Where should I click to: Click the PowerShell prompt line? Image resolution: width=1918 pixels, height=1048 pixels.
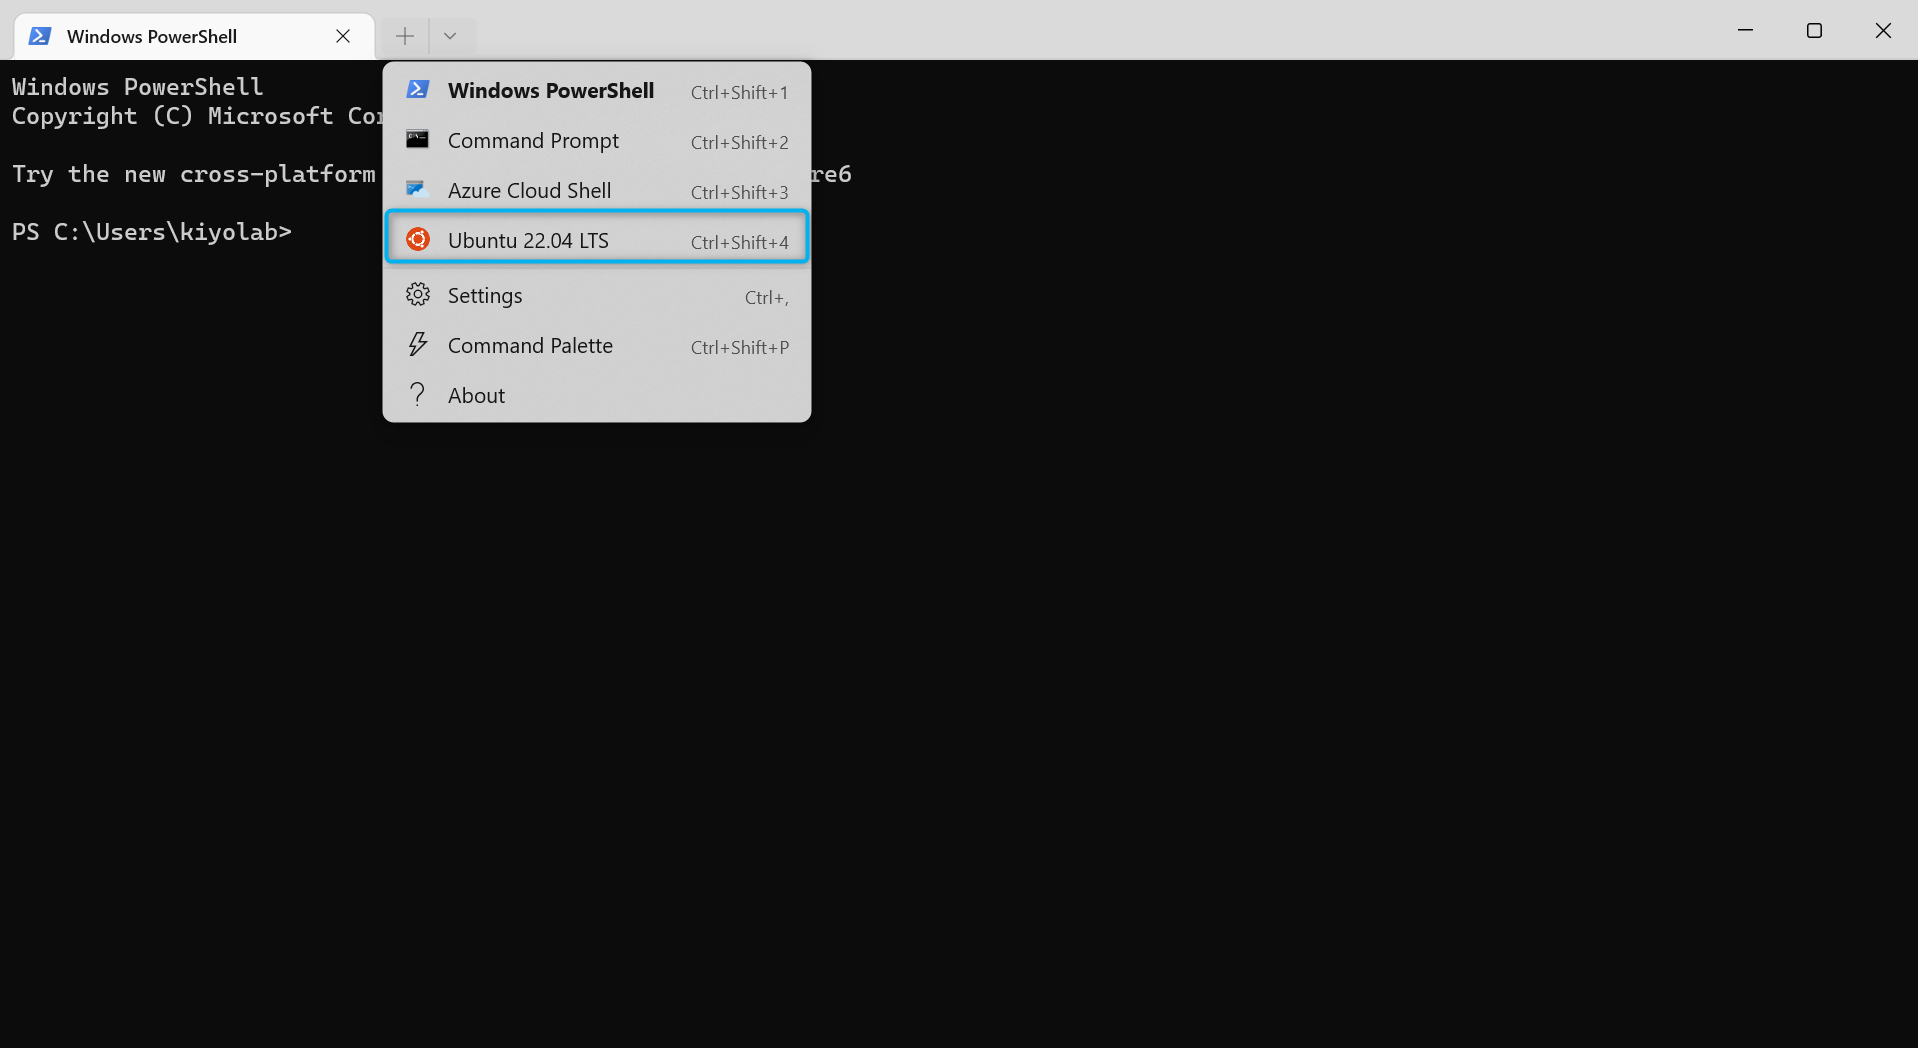click(152, 232)
